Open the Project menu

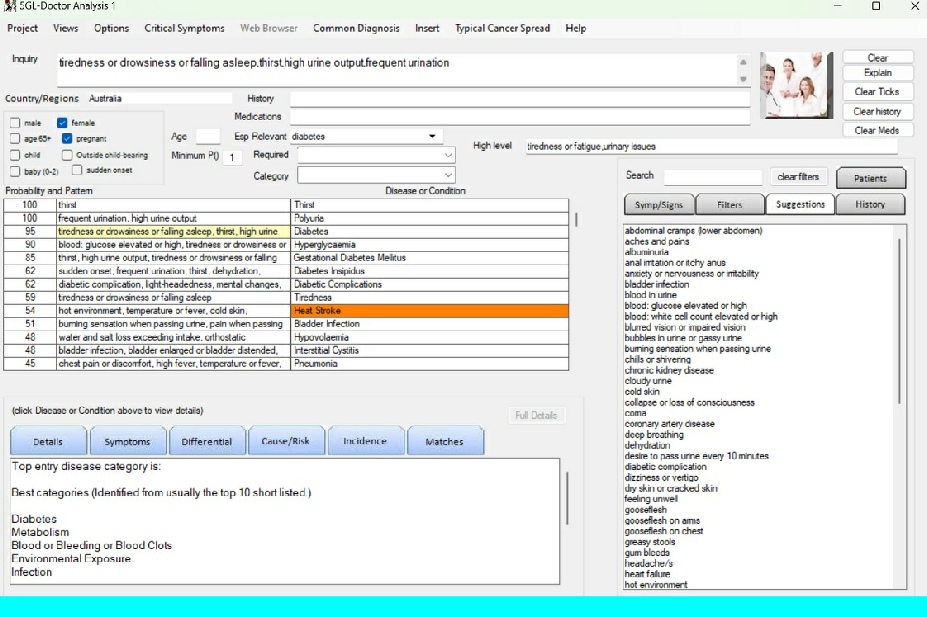22,28
